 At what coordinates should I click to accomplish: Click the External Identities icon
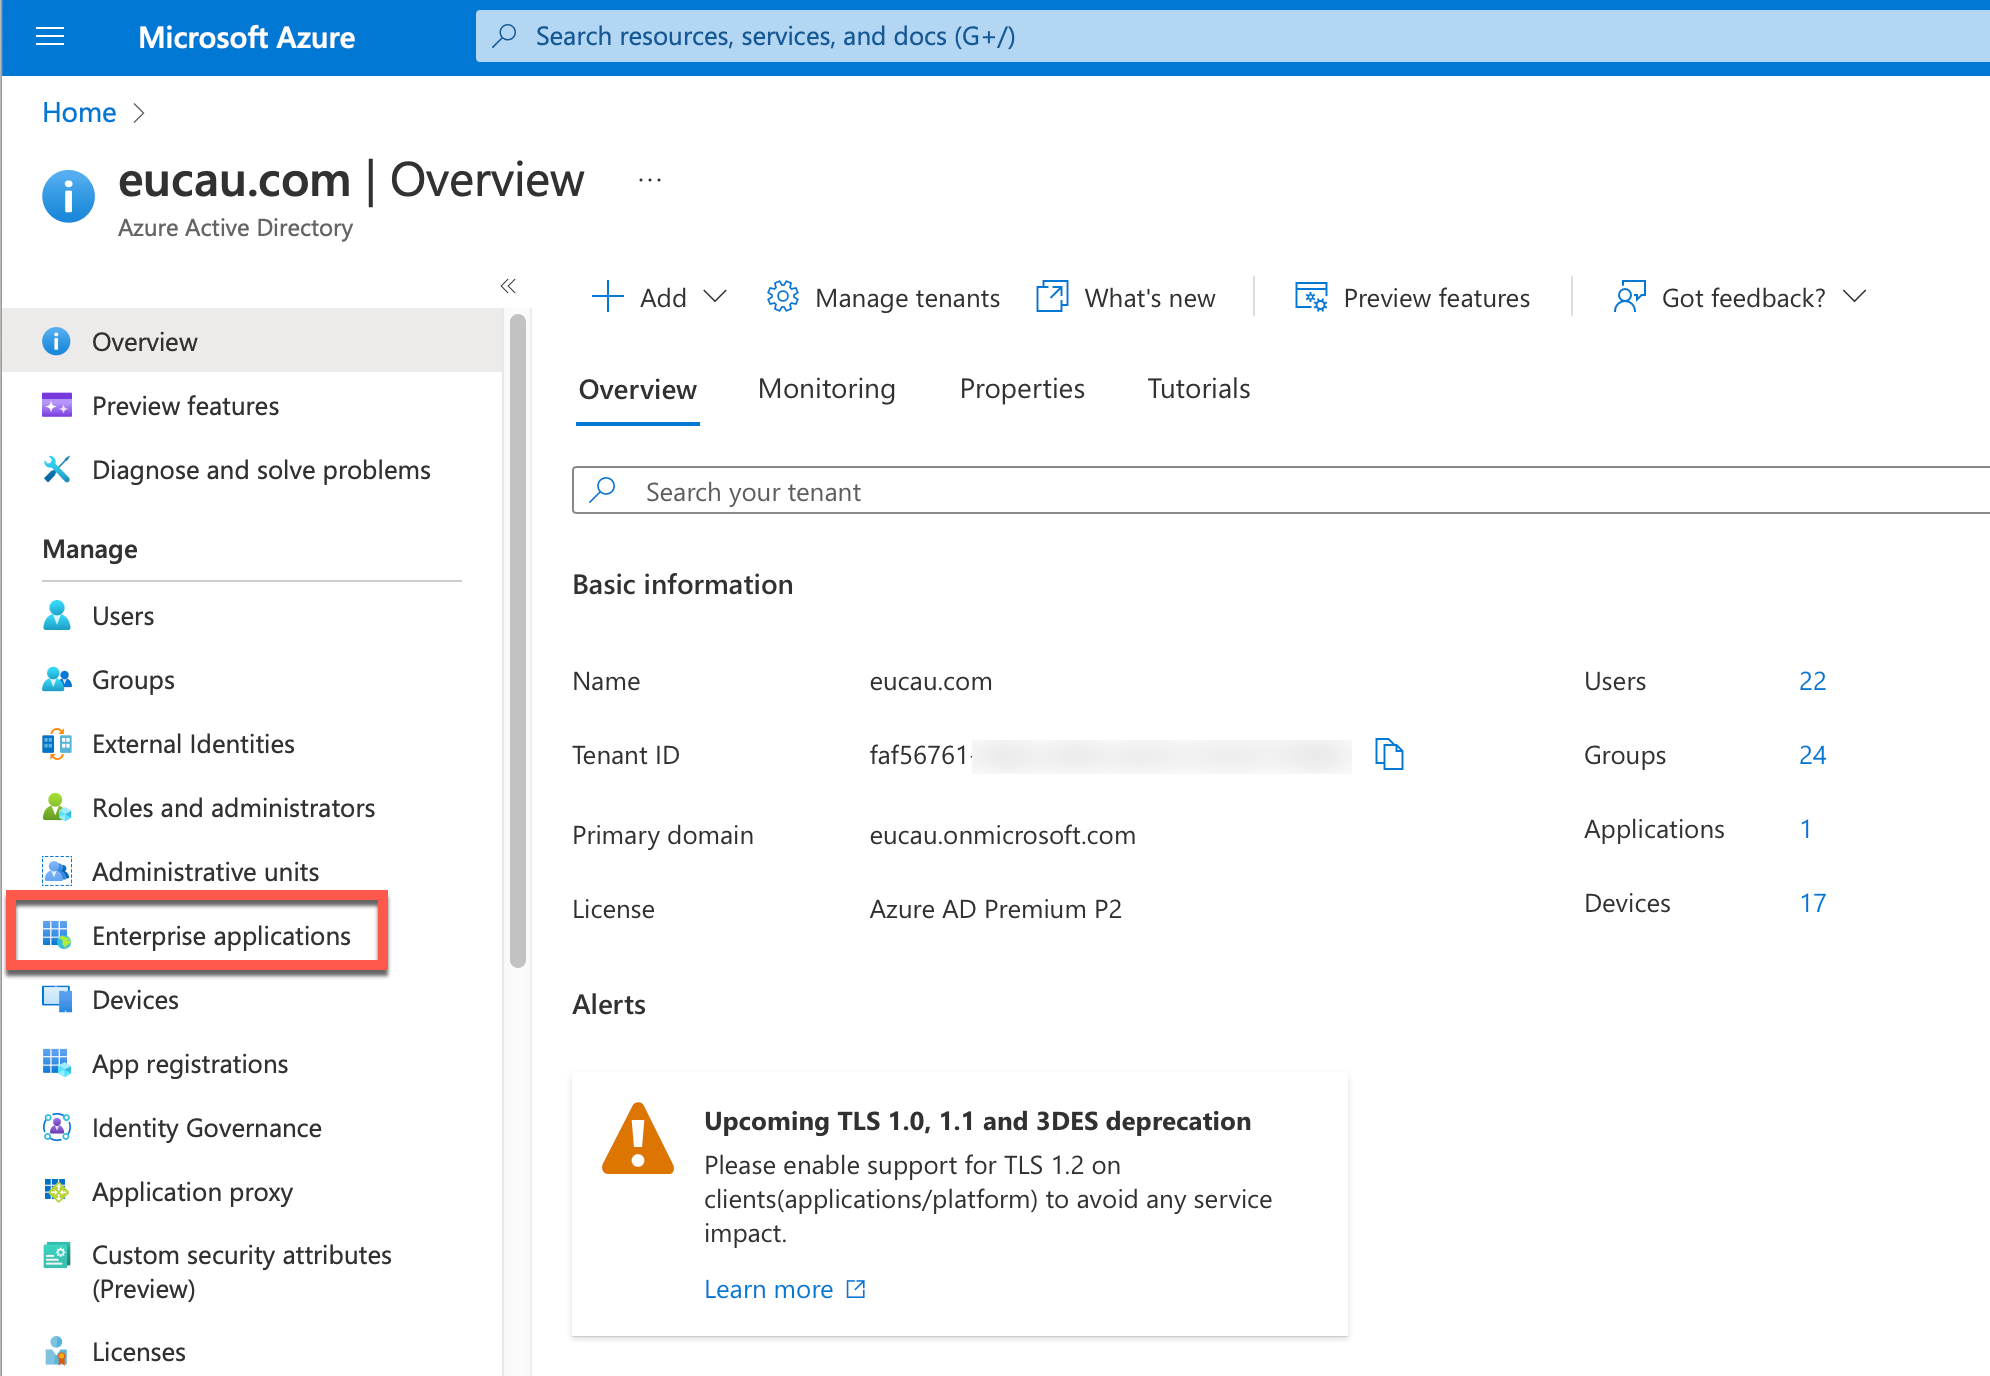pyautogui.click(x=57, y=744)
